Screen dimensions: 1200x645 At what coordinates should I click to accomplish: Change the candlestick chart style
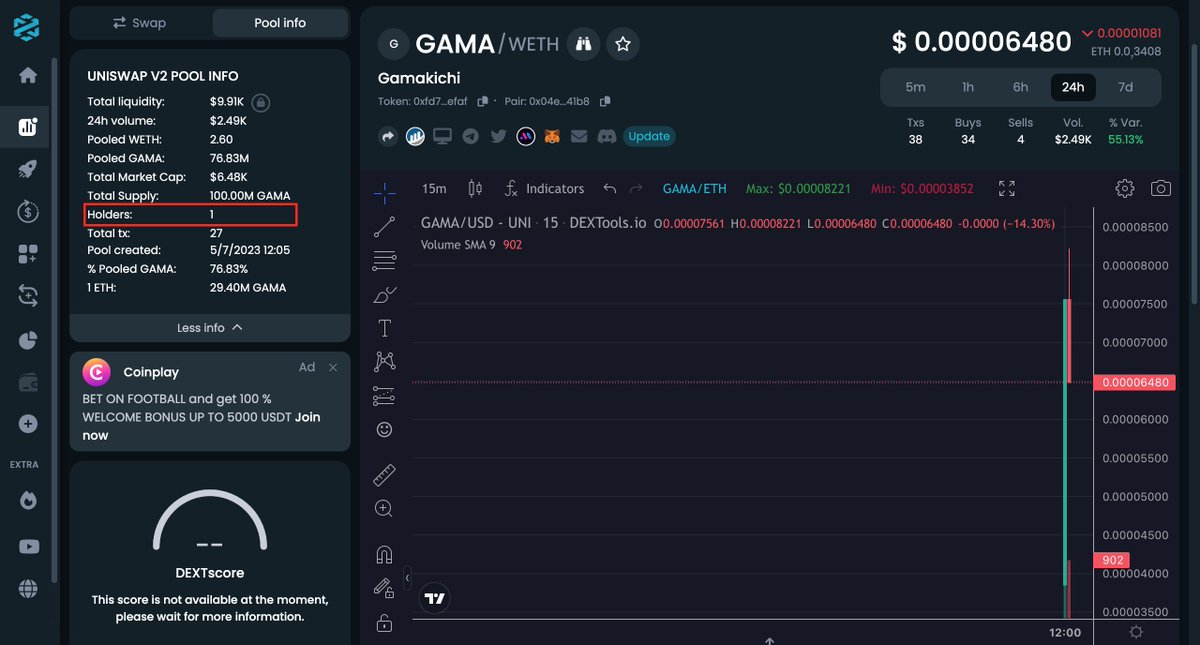pyautogui.click(x=475, y=188)
